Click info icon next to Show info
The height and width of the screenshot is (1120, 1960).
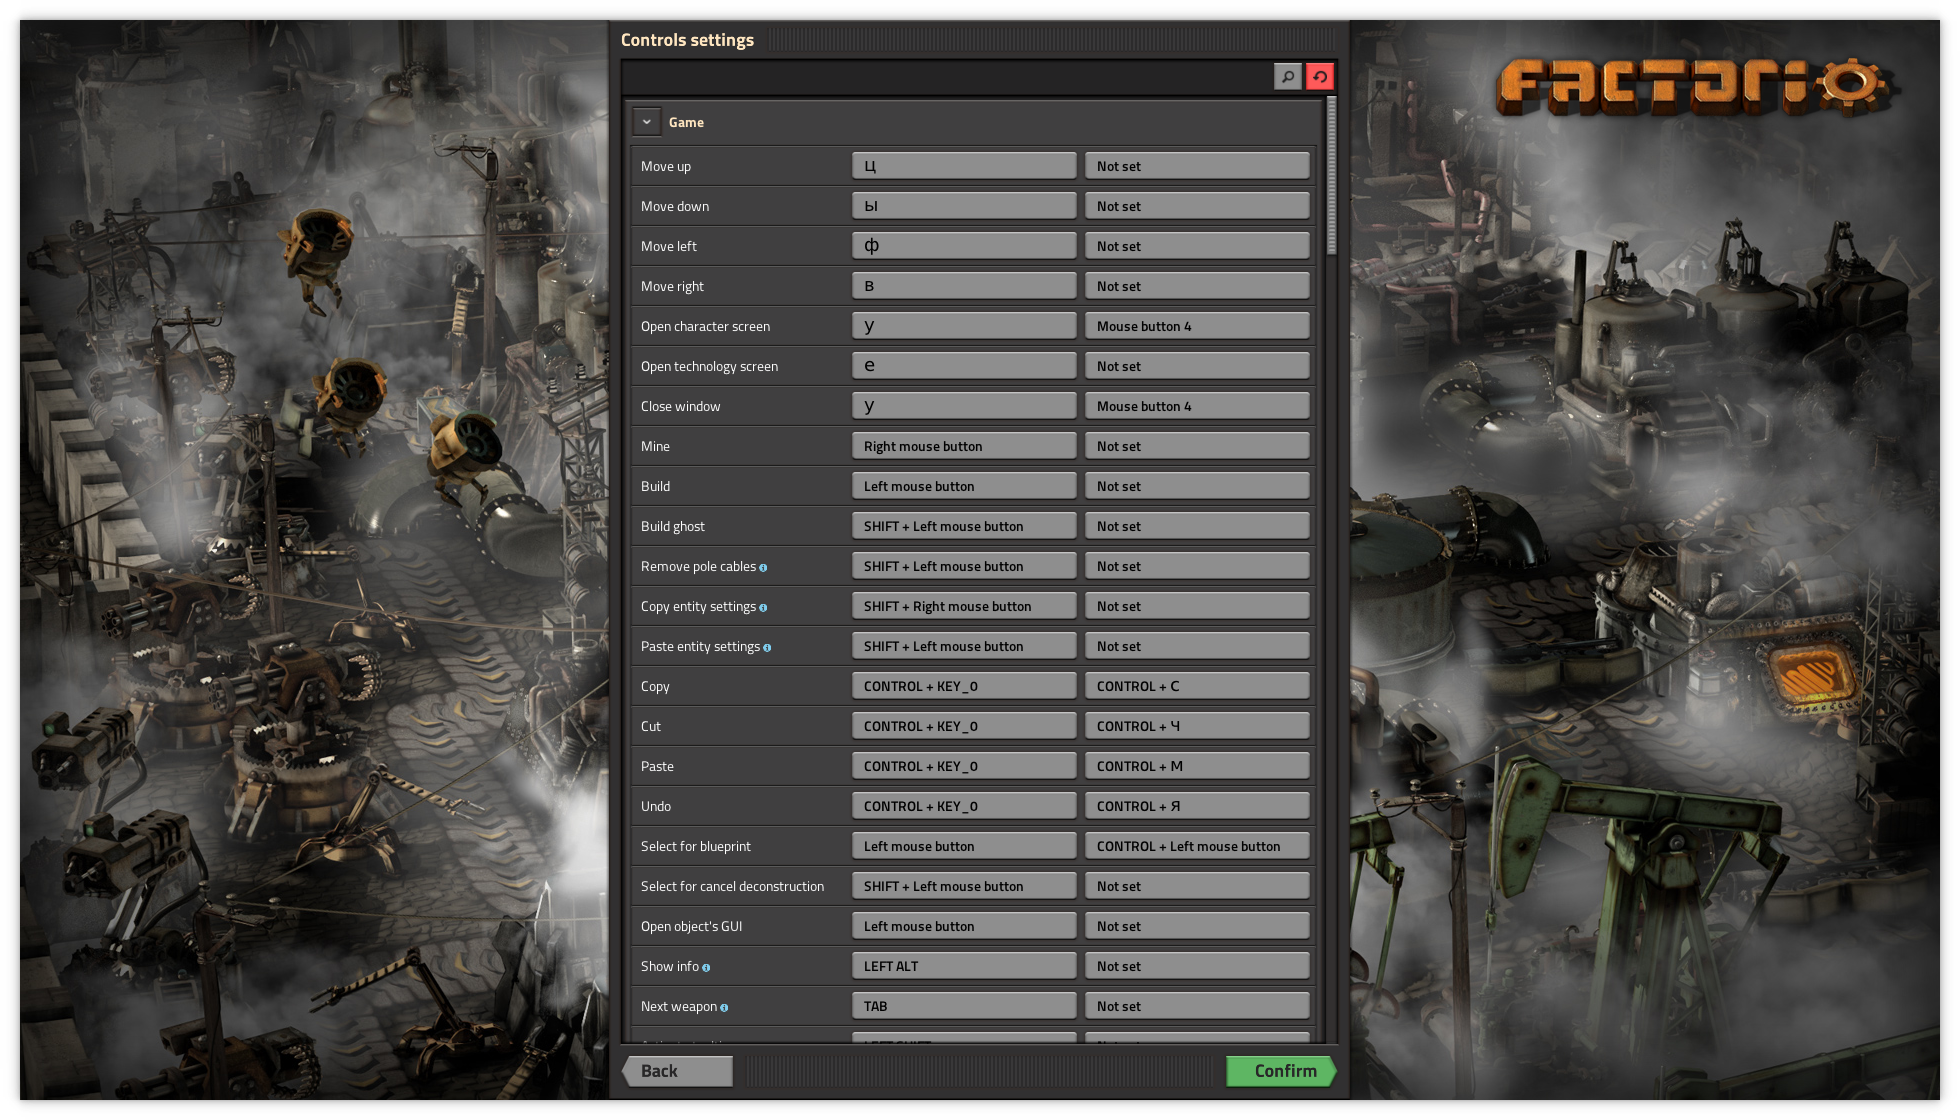(706, 967)
